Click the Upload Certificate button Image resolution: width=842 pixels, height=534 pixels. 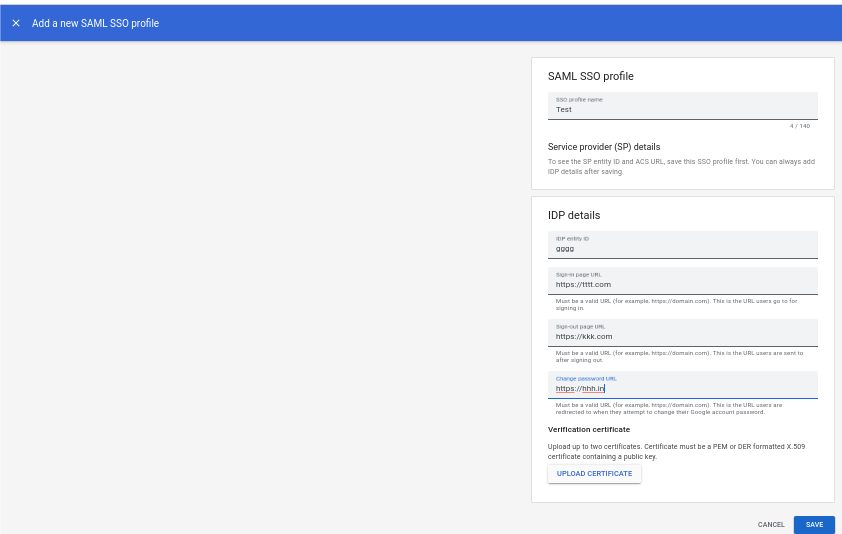click(x=594, y=474)
